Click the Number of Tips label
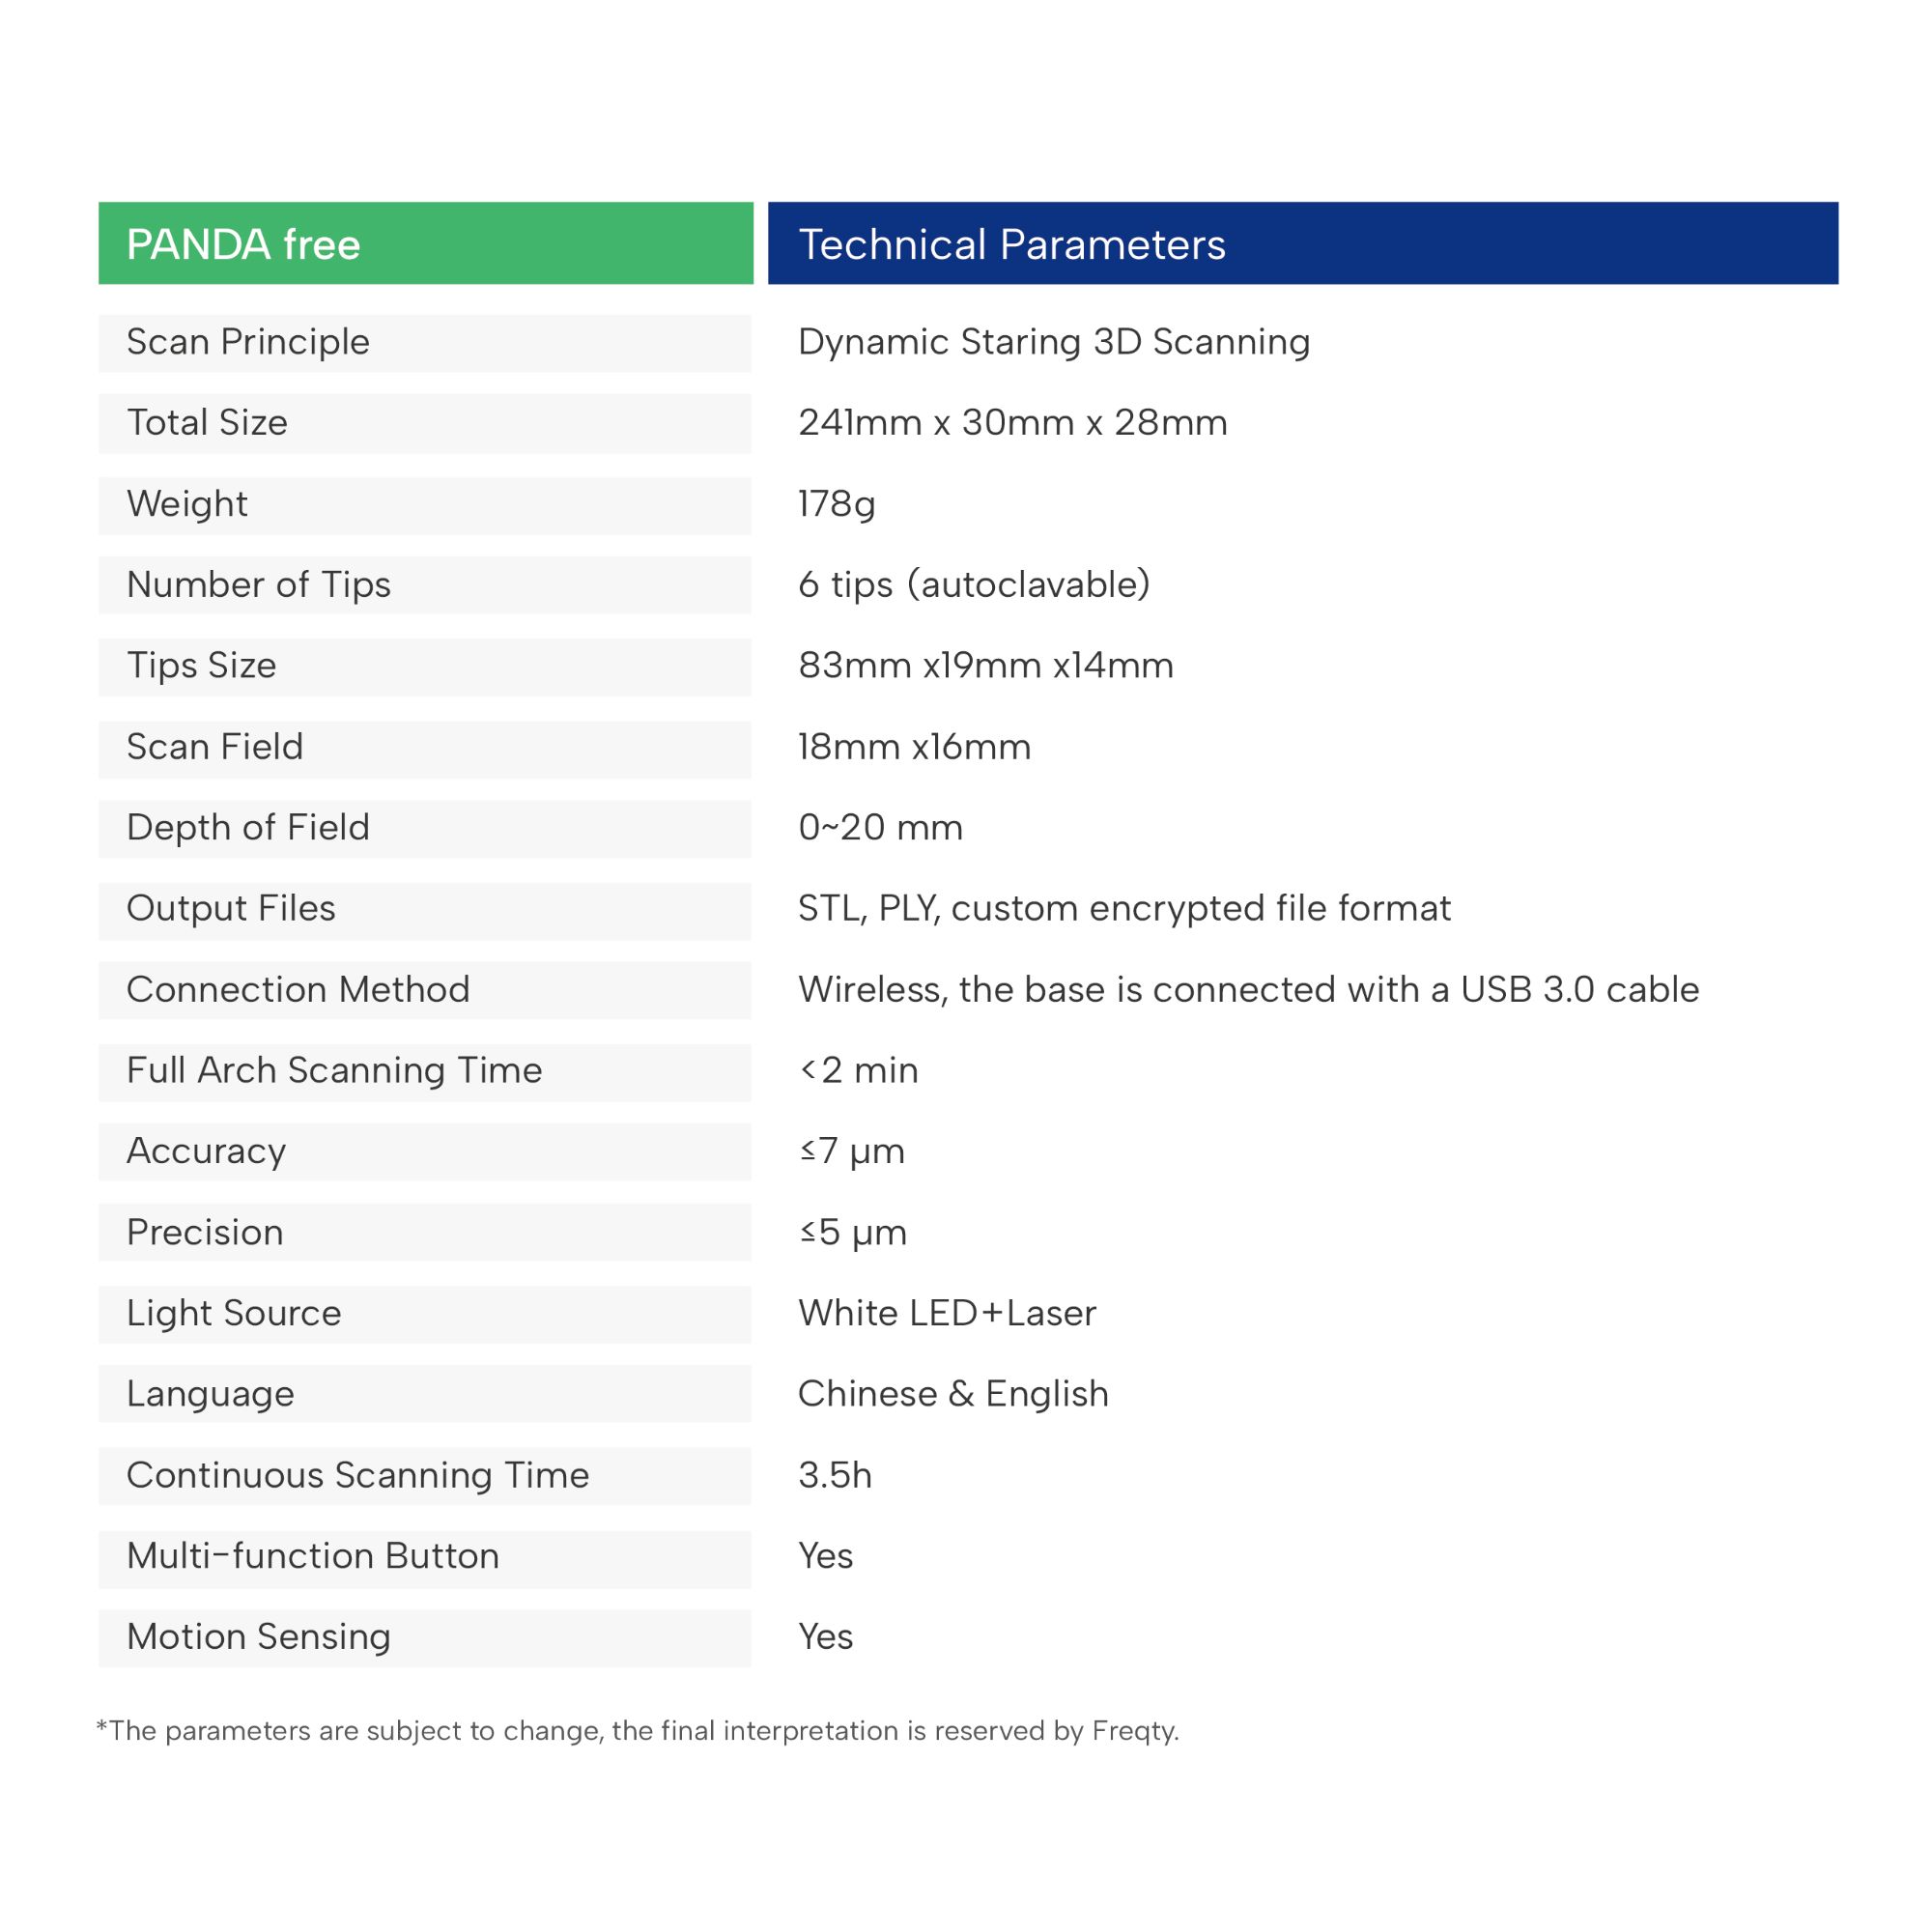The width and height of the screenshot is (1932, 1932). pyautogui.click(x=258, y=585)
